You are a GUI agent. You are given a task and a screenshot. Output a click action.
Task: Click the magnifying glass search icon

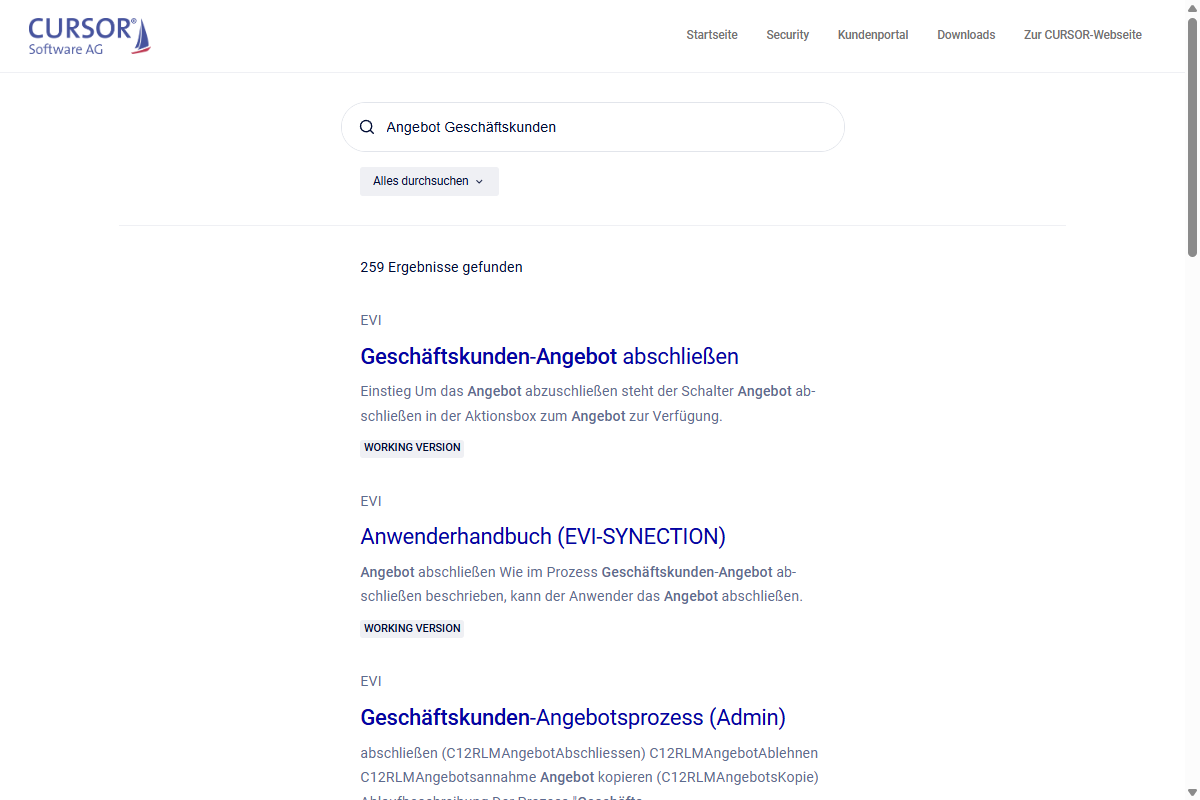(367, 127)
